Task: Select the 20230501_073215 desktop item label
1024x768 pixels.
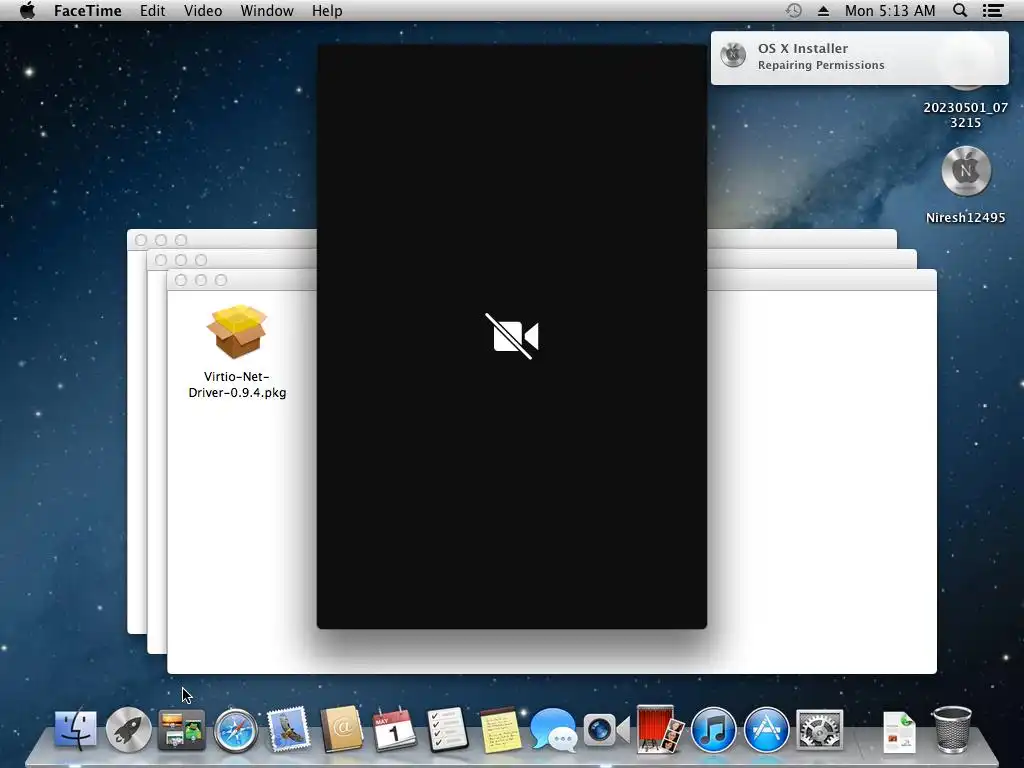Action: pos(965,115)
